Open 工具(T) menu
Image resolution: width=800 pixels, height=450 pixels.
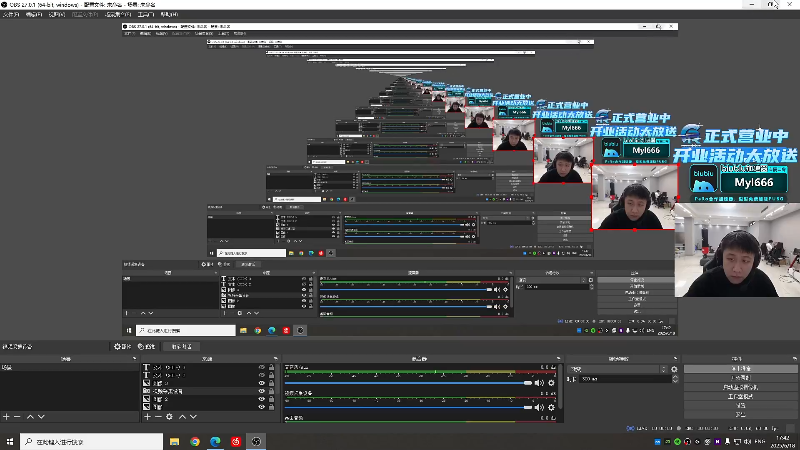(146, 14)
